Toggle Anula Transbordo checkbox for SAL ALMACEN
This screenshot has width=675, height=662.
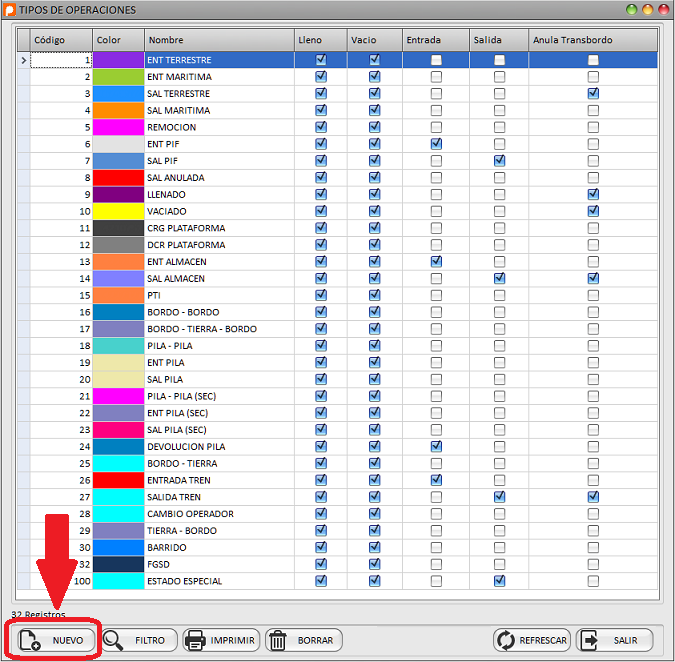coord(593,278)
